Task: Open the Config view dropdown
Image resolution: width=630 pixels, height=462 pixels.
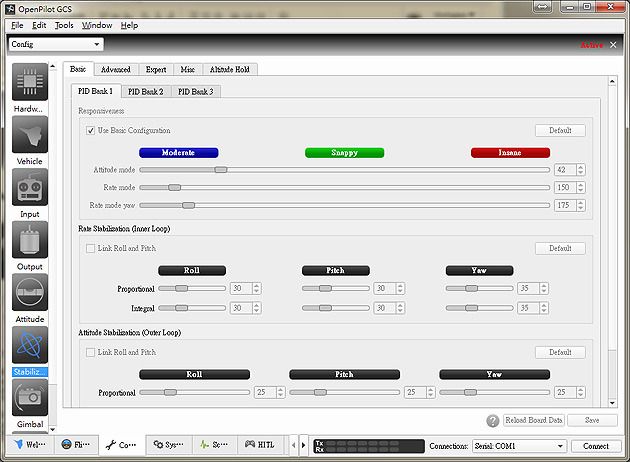Action: click(56, 44)
